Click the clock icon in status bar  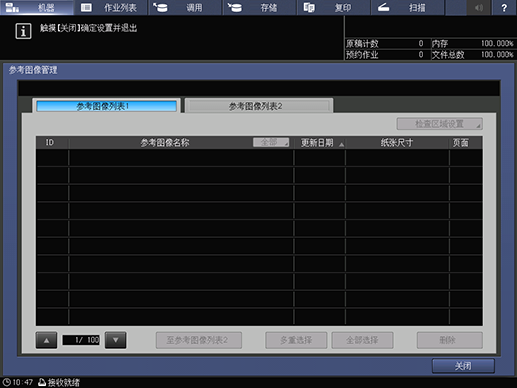coord(6,382)
